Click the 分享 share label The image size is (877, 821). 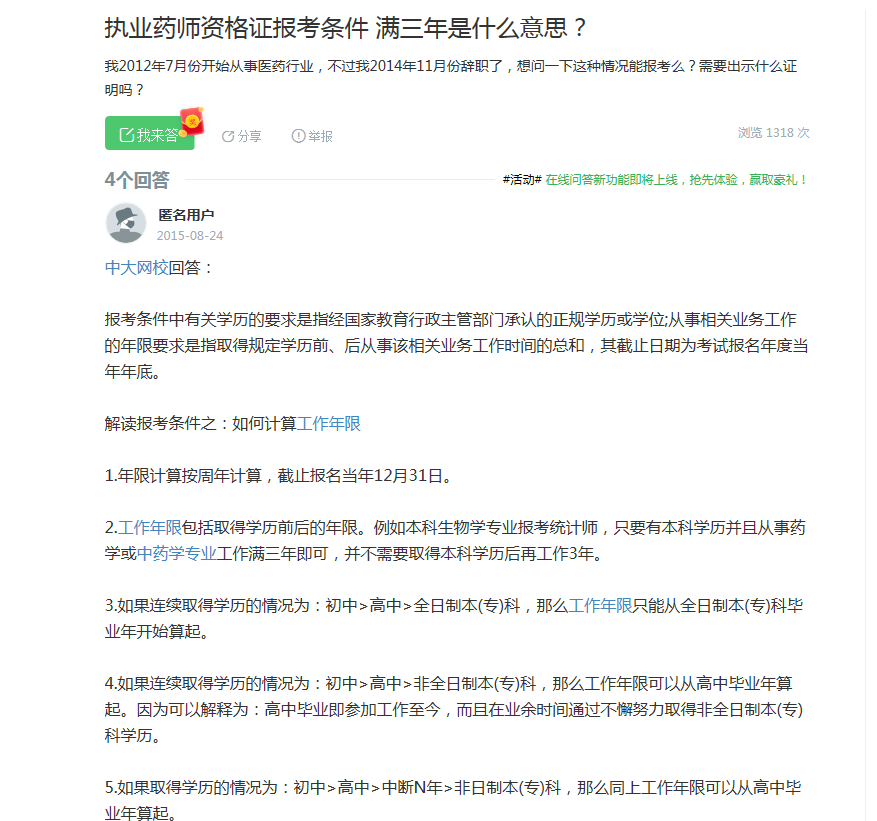click(x=249, y=136)
